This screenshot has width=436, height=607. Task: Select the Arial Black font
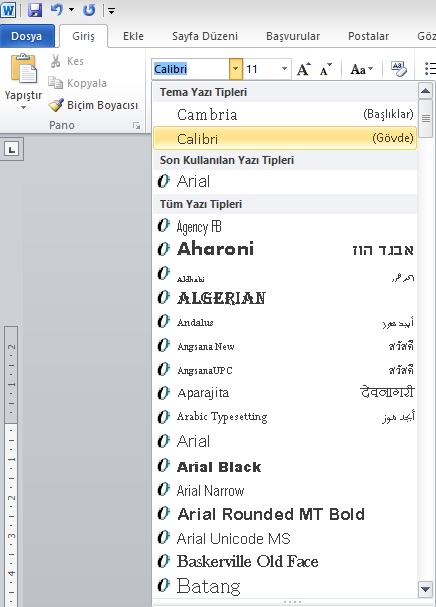click(285, 466)
